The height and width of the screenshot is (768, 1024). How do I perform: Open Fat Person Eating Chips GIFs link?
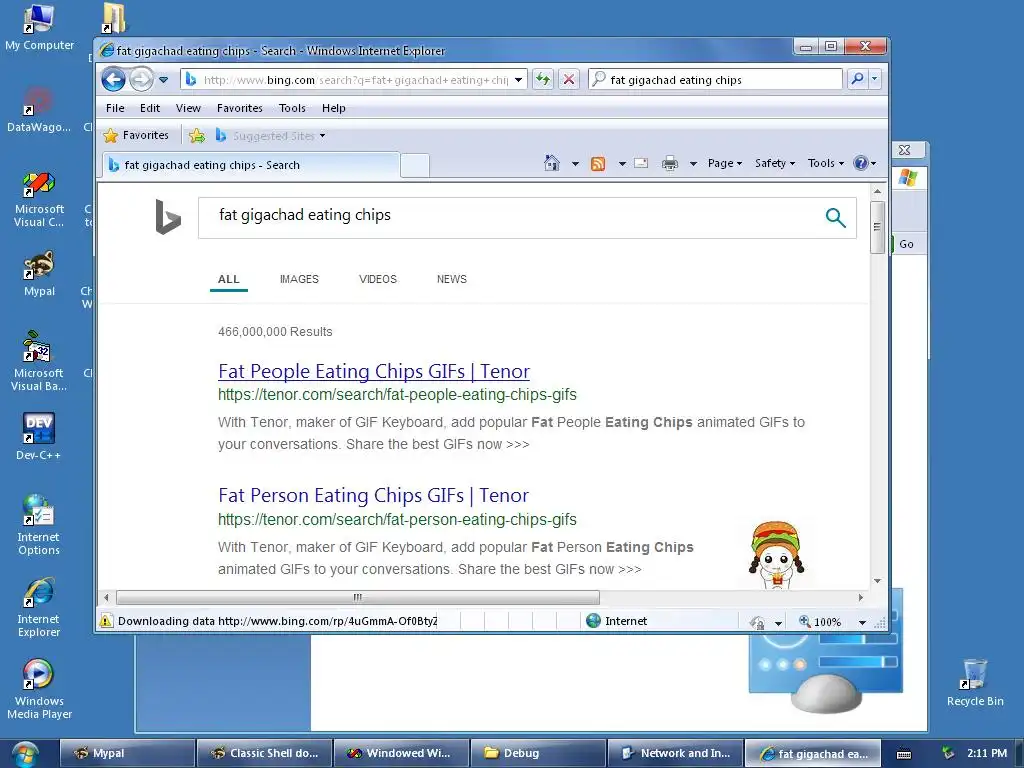pos(374,496)
